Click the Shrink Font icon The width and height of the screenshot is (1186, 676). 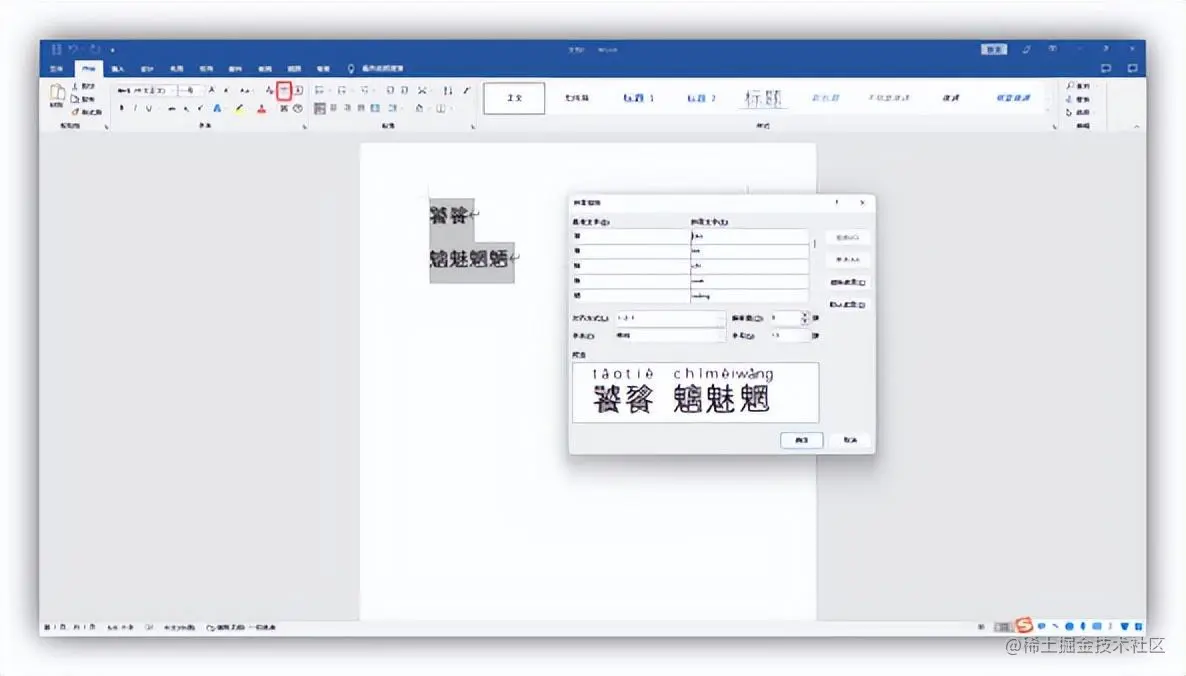(226, 90)
